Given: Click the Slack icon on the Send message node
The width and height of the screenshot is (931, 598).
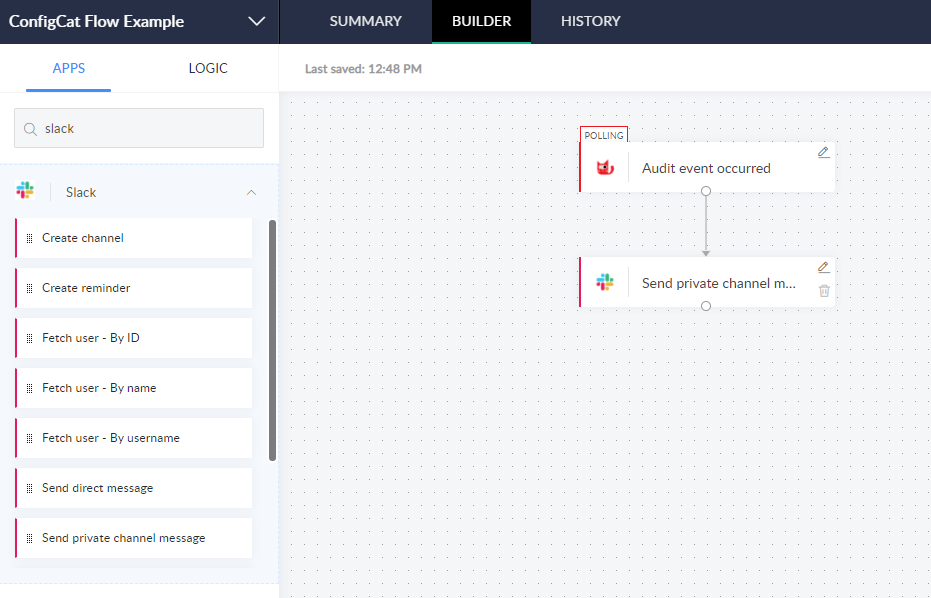Looking at the screenshot, I should (605, 283).
